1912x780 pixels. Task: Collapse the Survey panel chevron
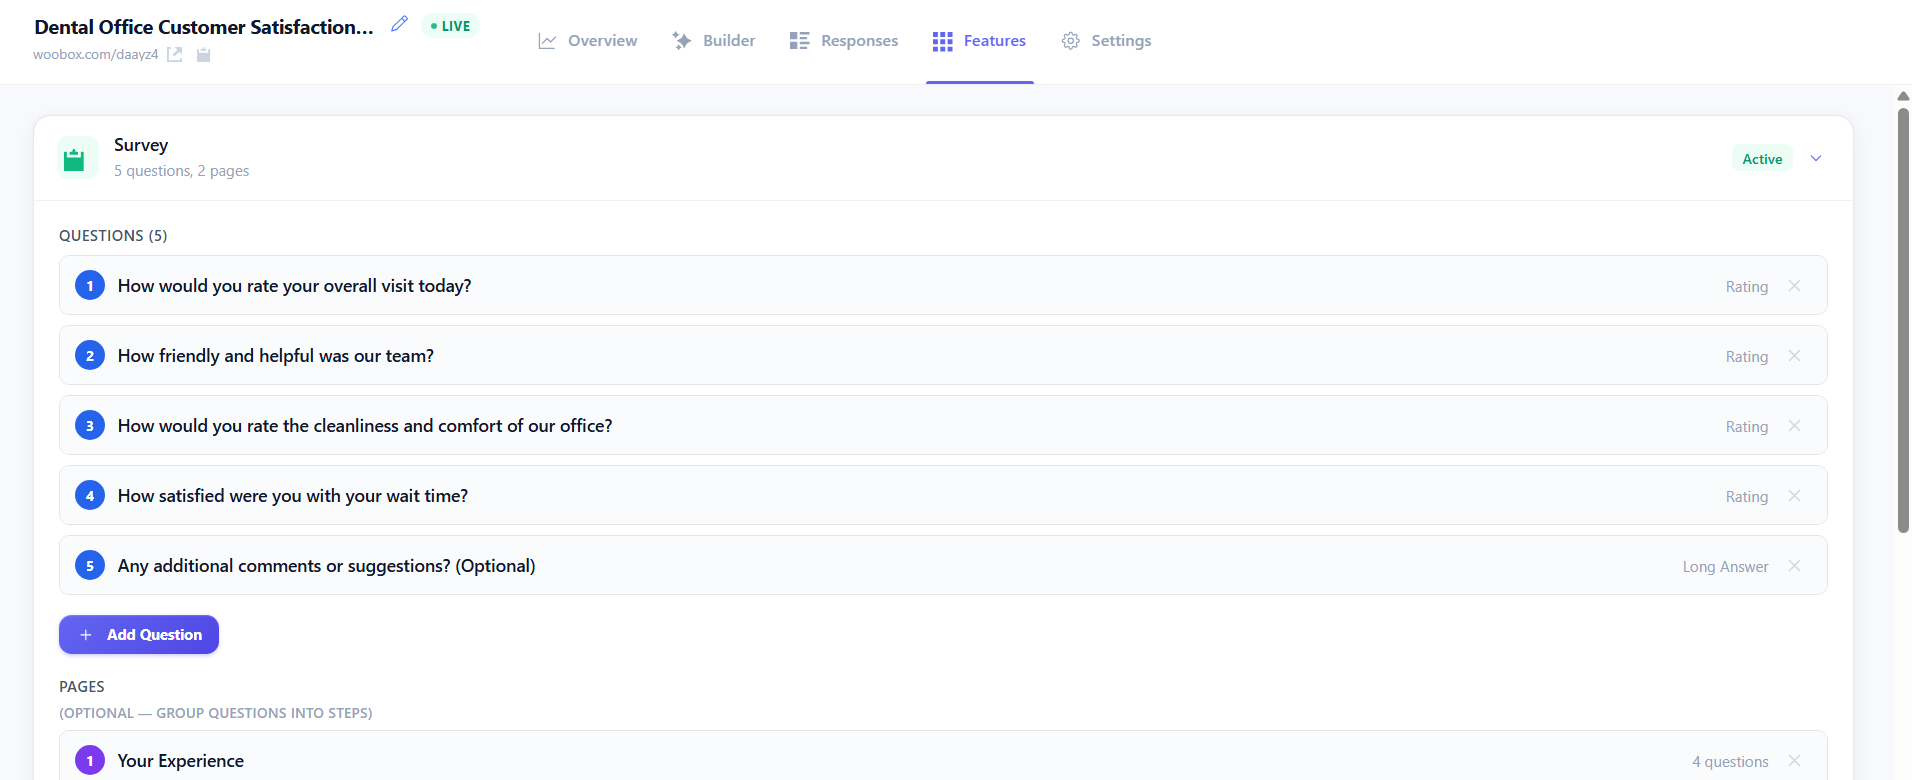(x=1816, y=159)
